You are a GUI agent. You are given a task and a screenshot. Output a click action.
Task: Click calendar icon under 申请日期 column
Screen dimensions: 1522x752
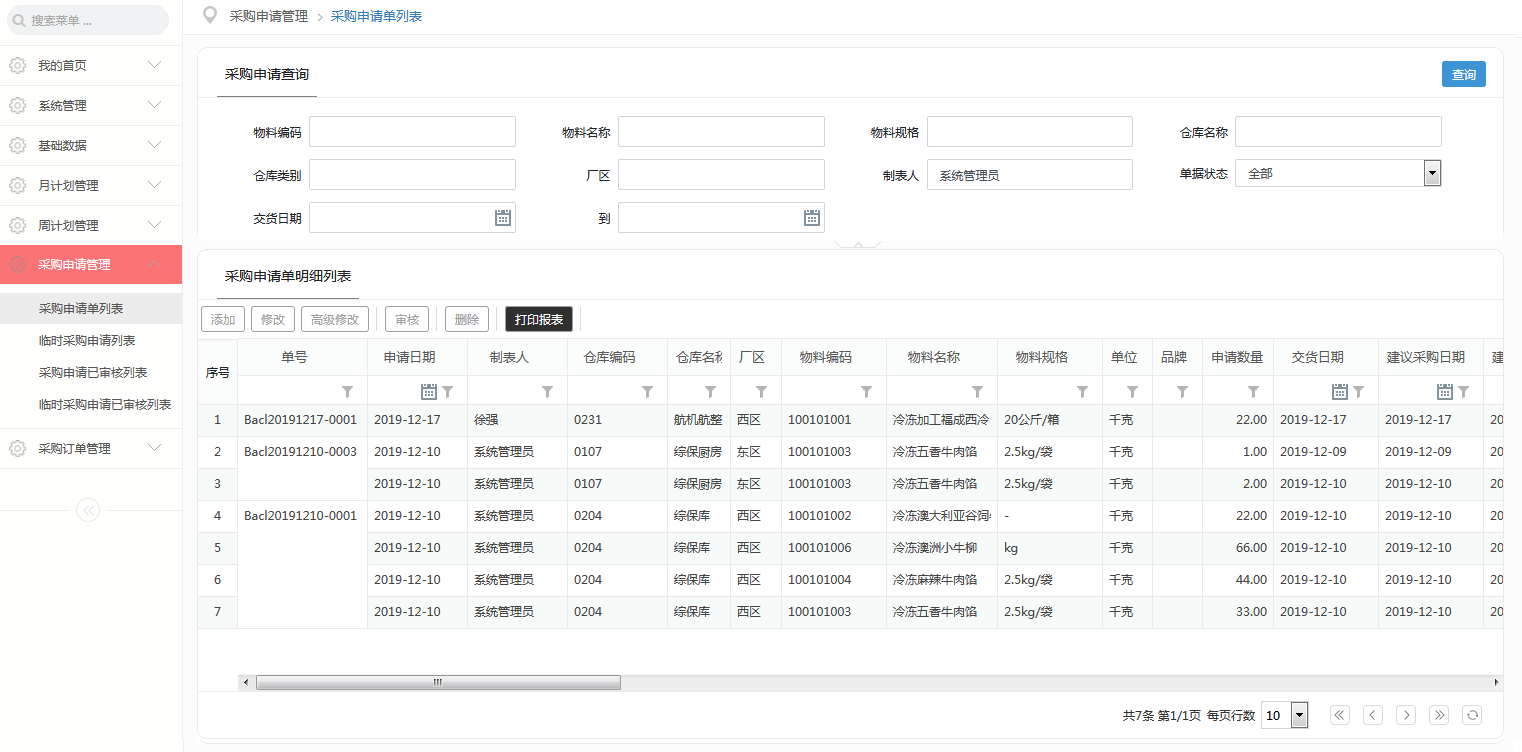429,391
